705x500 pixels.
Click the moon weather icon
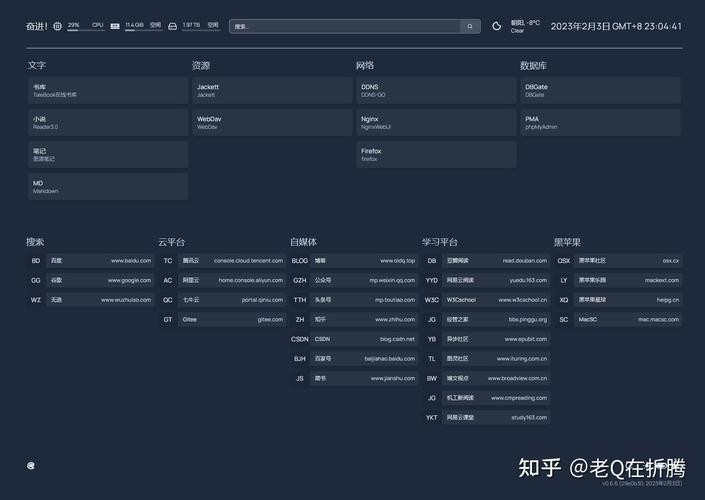pyautogui.click(x=496, y=26)
